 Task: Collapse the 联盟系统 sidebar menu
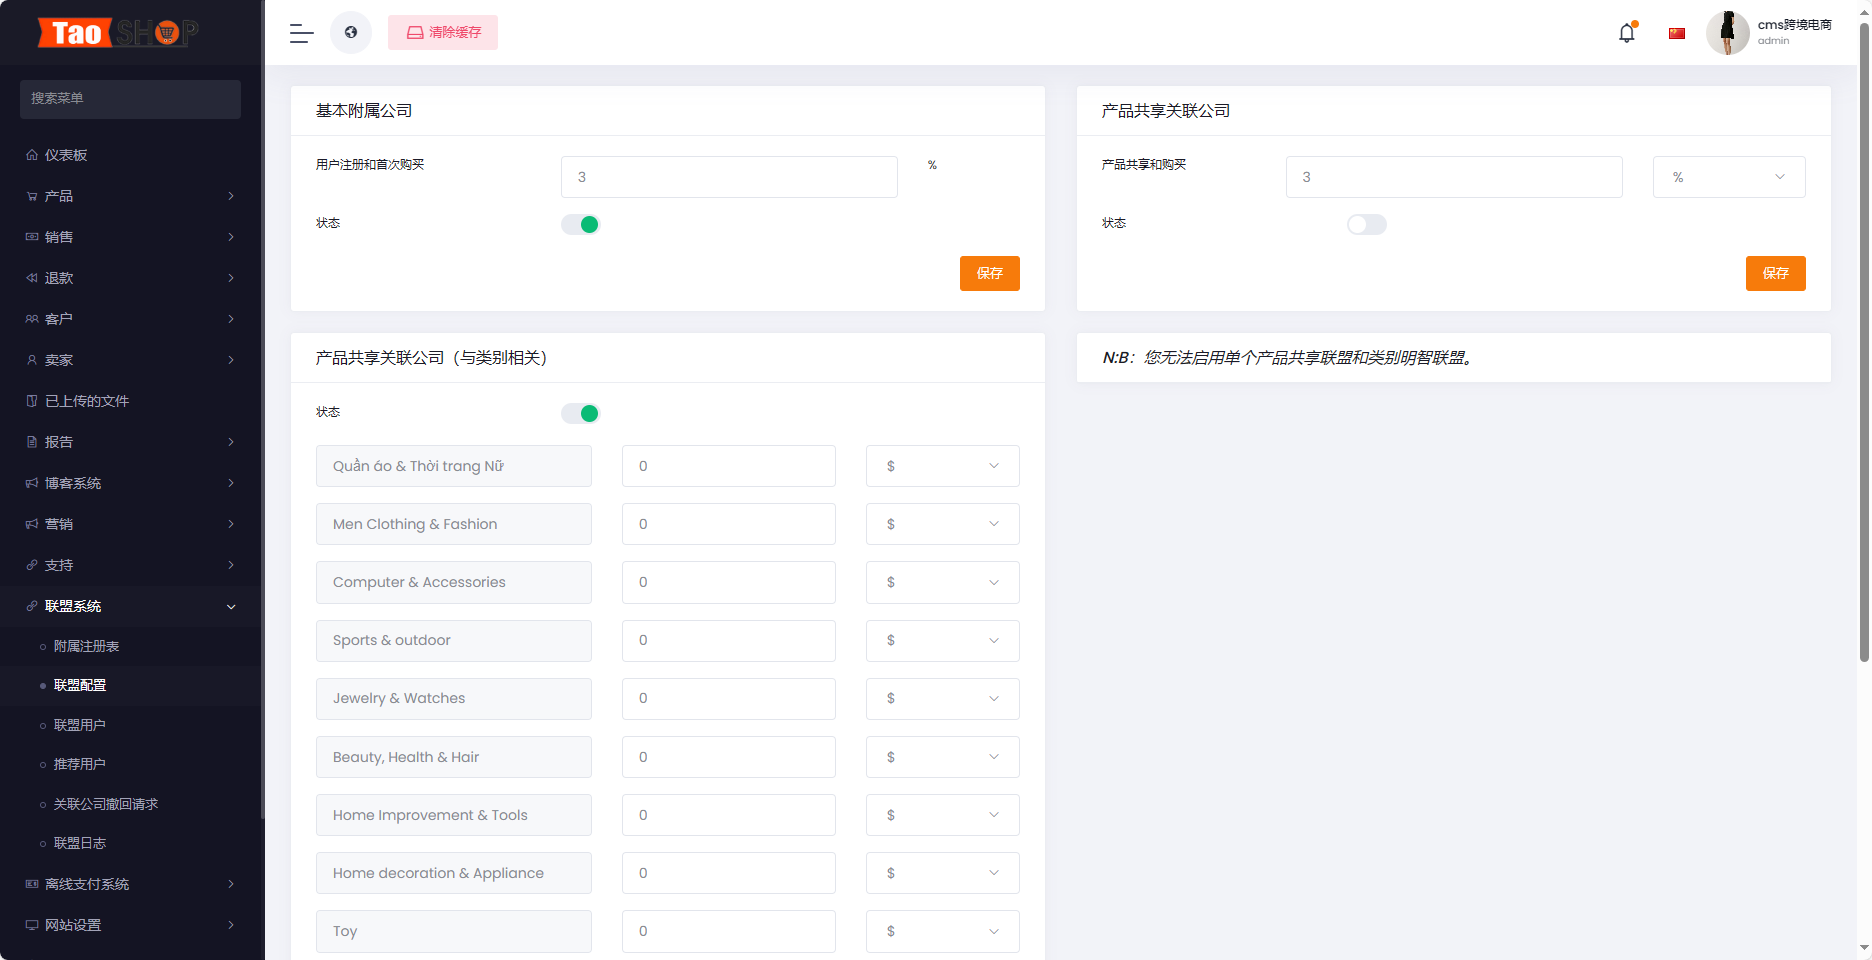pyautogui.click(x=130, y=606)
